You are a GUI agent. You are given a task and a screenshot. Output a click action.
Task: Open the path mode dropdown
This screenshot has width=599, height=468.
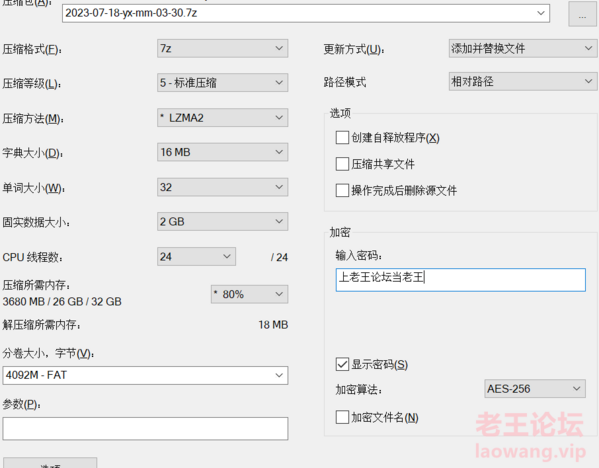(523, 81)
